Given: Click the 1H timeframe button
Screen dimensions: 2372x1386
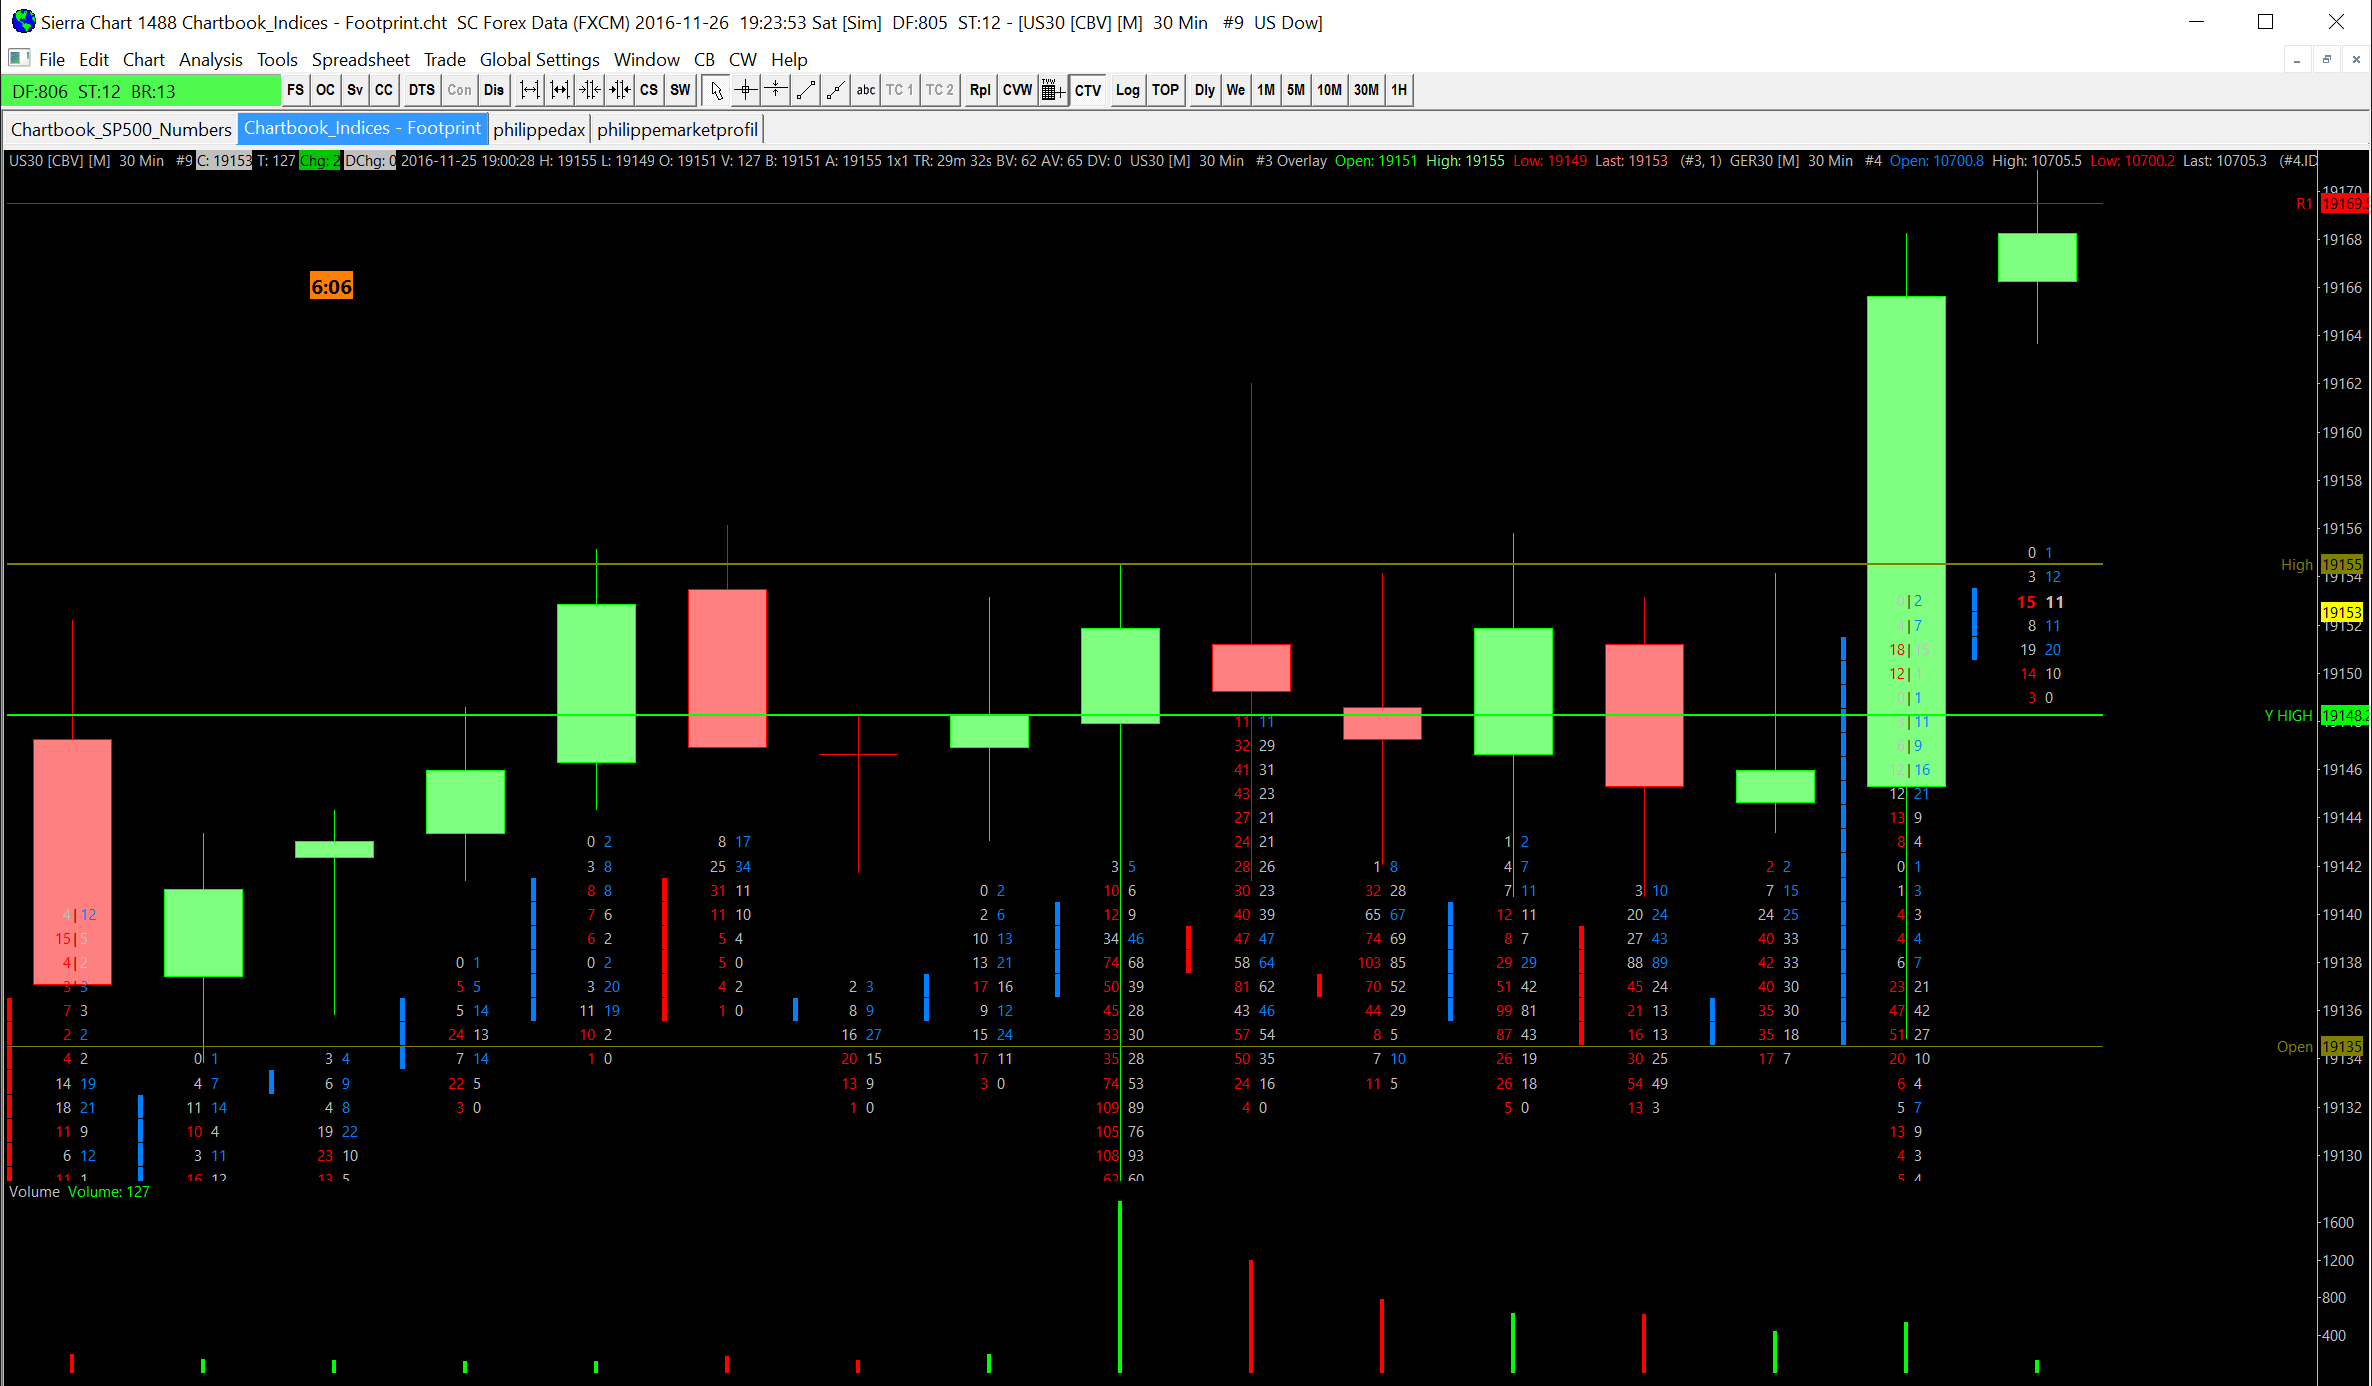Looking at the screenshot, I should [1399, 90].
